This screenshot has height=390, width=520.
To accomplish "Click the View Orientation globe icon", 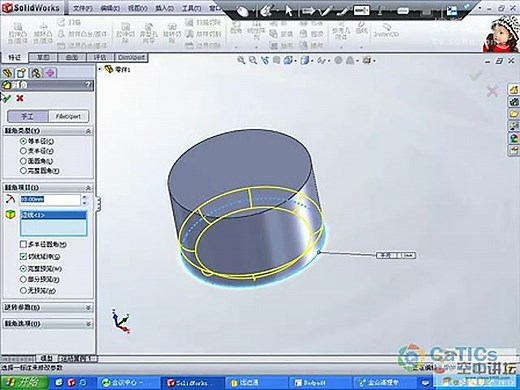I will (x=288, y=60).
